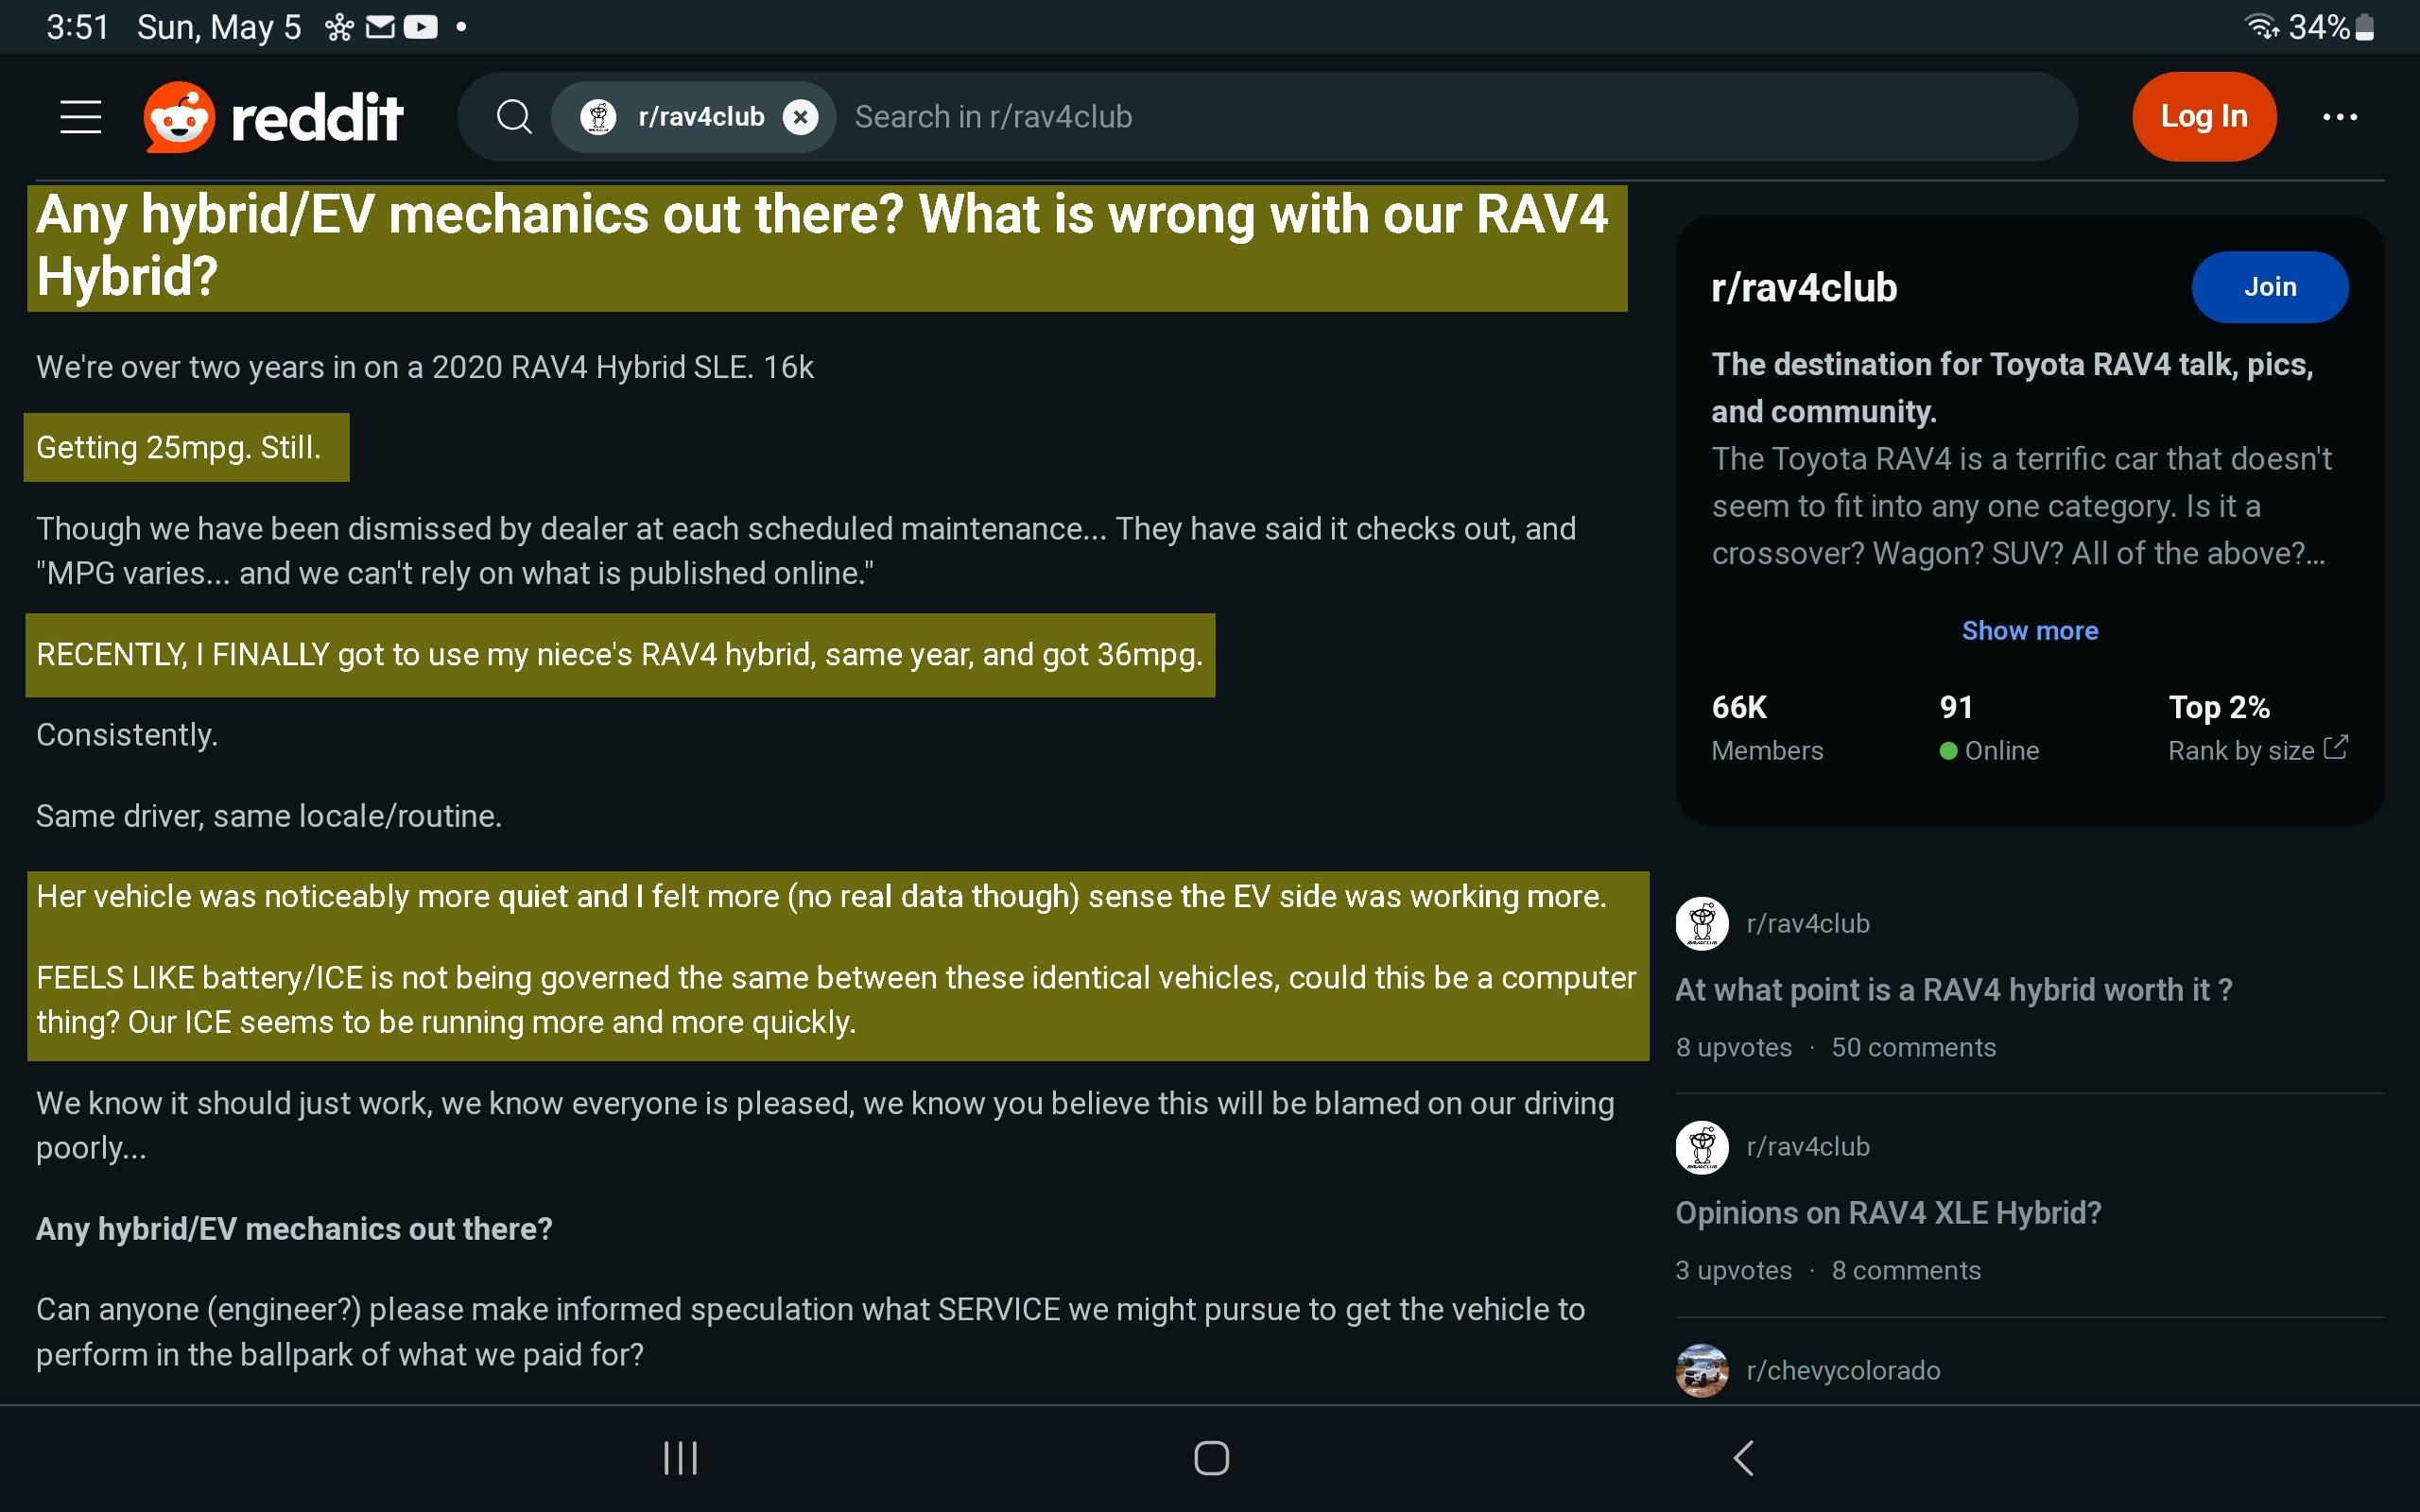Screen dimensions: 2420x1512
Task: Open post 'Opinions on RAV4 XLE Hybrid?'
Action: tap(1888, 1213)
